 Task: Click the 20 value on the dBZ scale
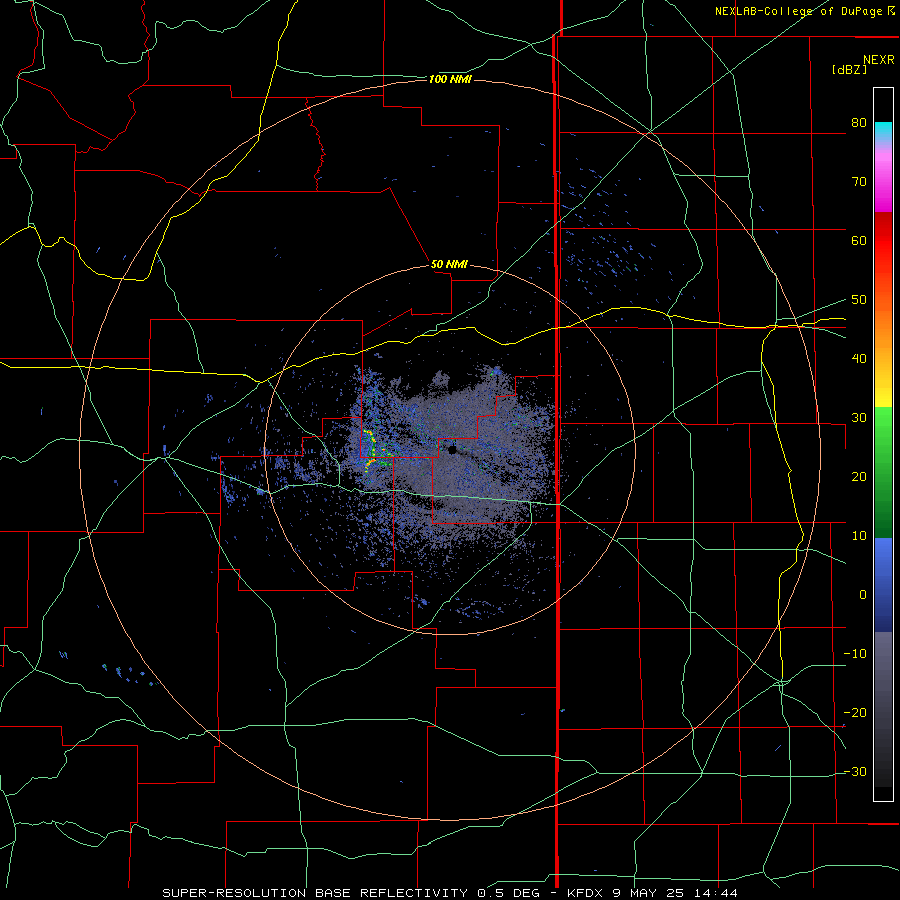pyautogui.click(x=859, y=477)
